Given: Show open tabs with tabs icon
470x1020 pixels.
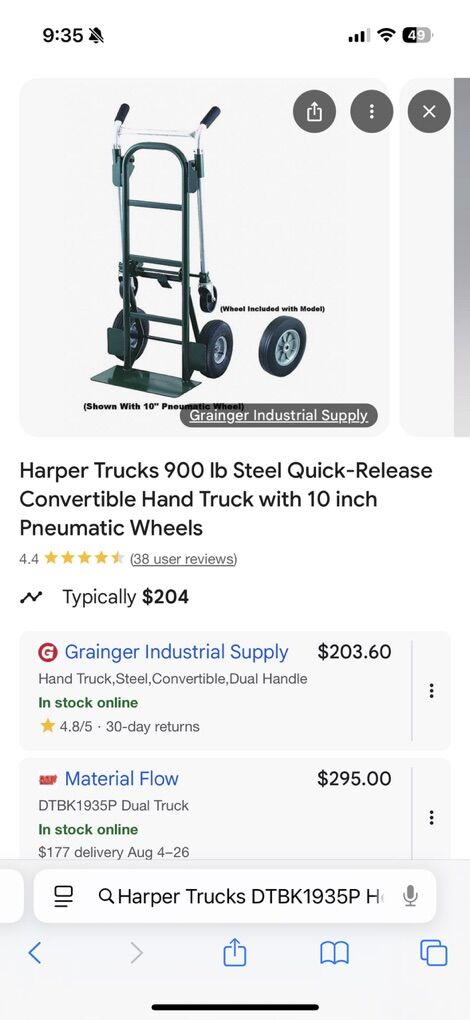Looking at the screenshot, I should point(434,953).
